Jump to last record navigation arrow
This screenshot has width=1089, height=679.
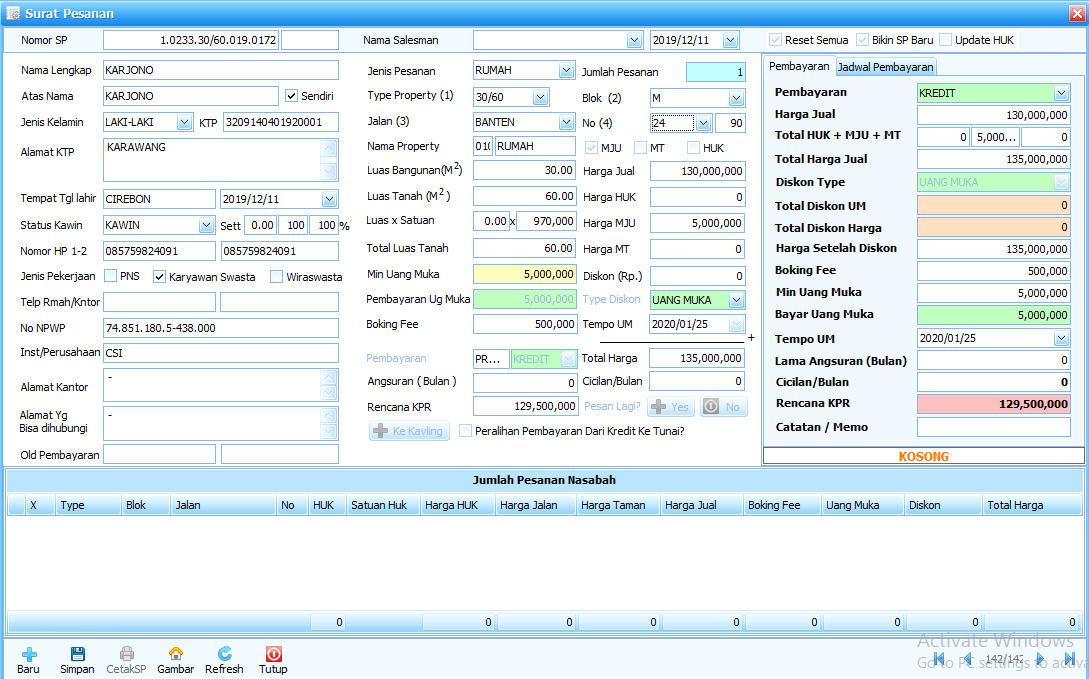[1070, 659]
